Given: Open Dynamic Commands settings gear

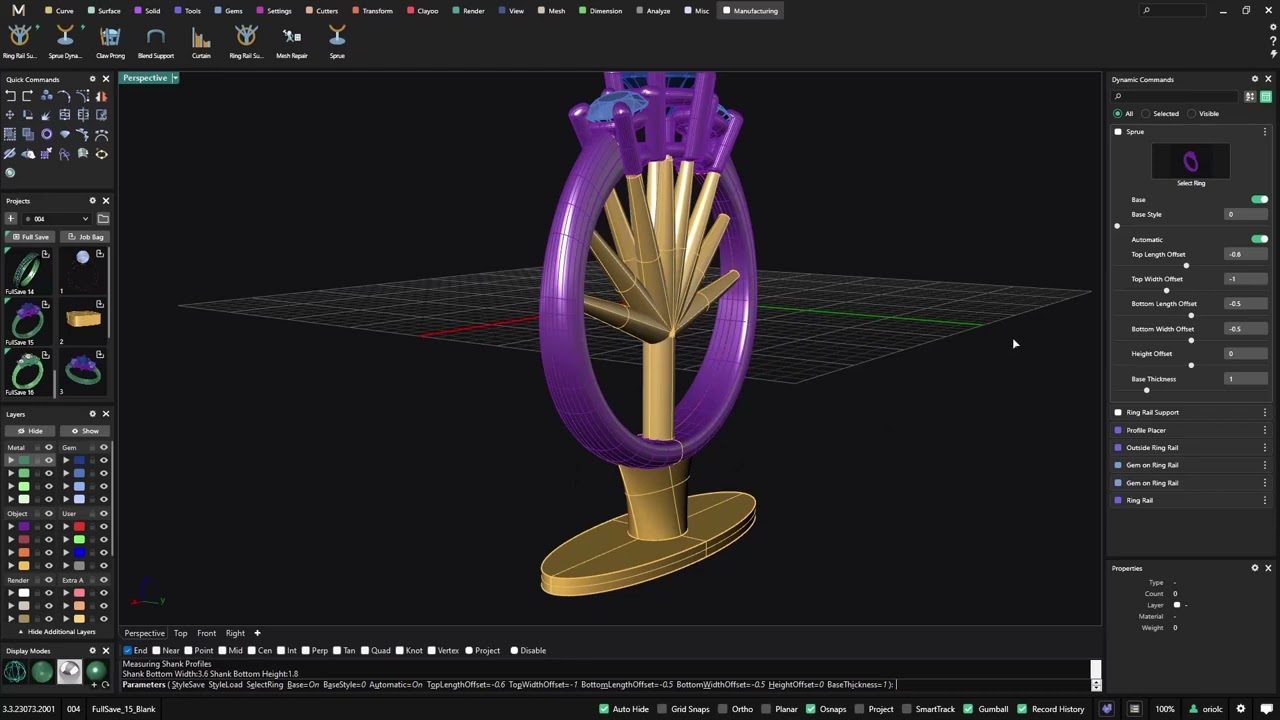Looking at the screenshot, I should 1255,79.
